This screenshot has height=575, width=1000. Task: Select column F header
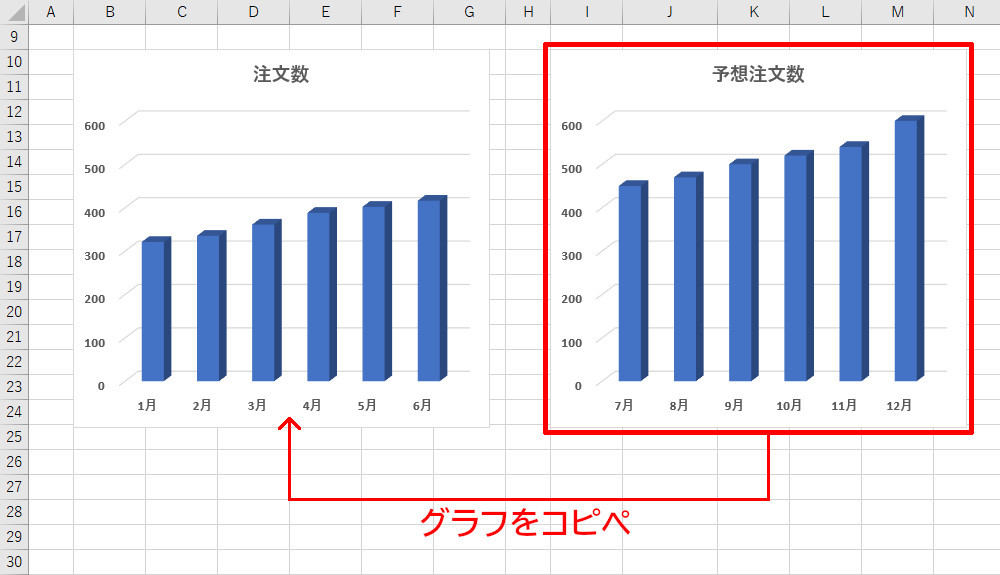(x=397, y=11)
